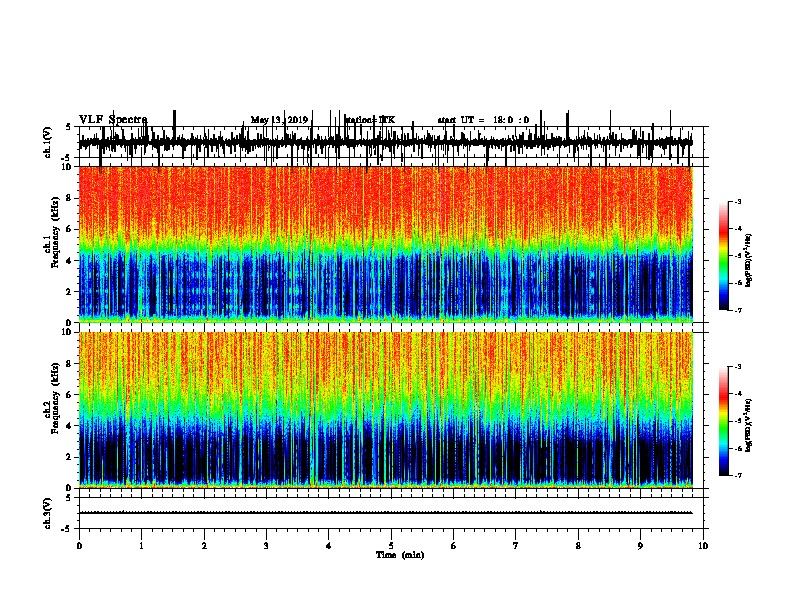Click the station label in the header
This screenshot has height=612, width=792.
370,120
